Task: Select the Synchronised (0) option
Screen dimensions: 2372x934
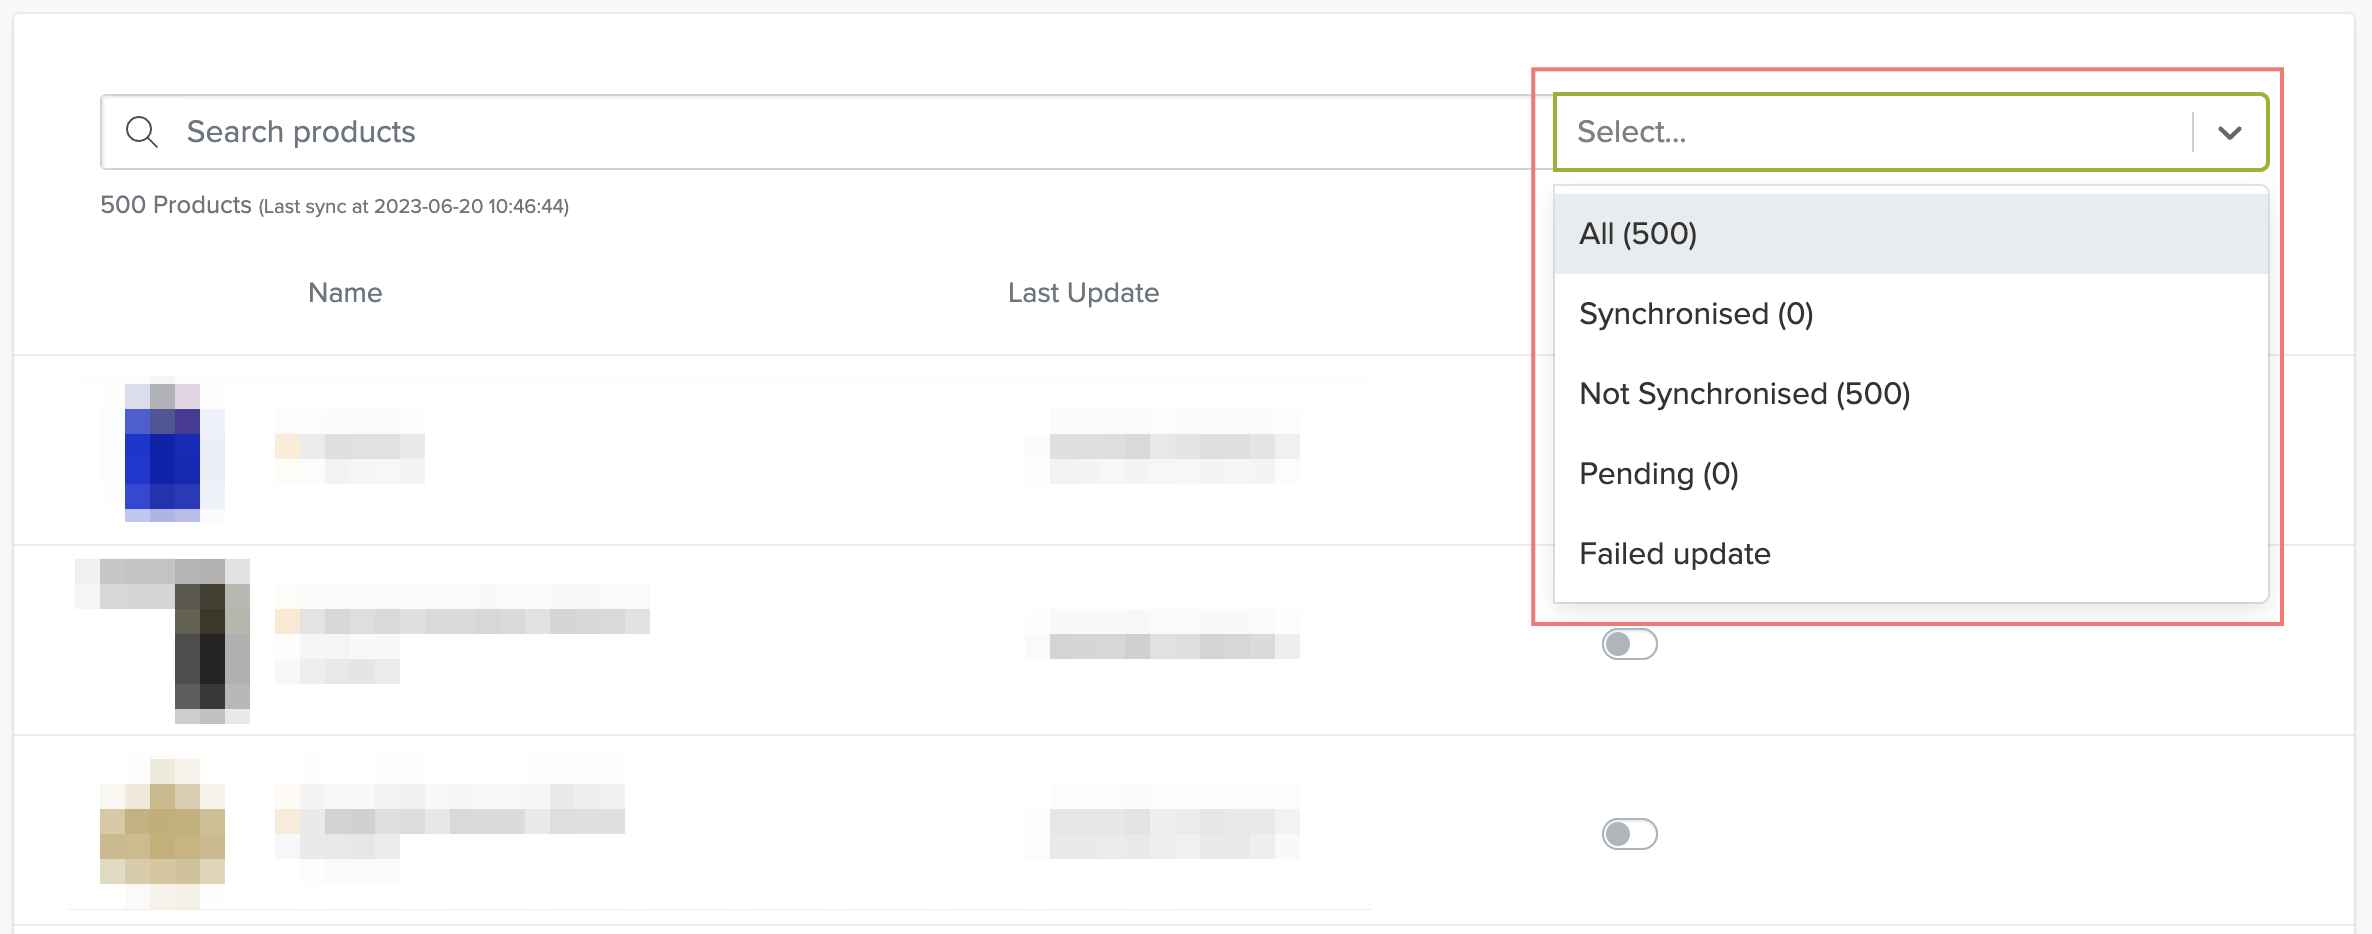Action: coord(1910,314)
